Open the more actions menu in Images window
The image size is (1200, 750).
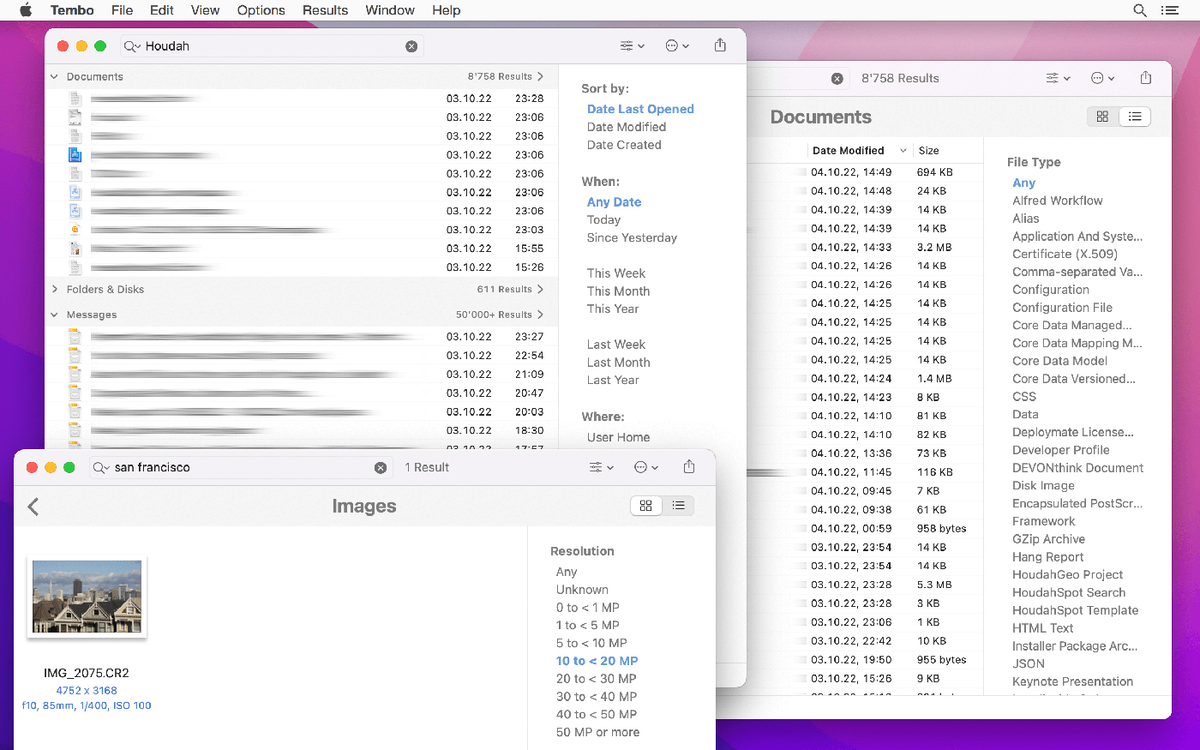click(646, 467)
